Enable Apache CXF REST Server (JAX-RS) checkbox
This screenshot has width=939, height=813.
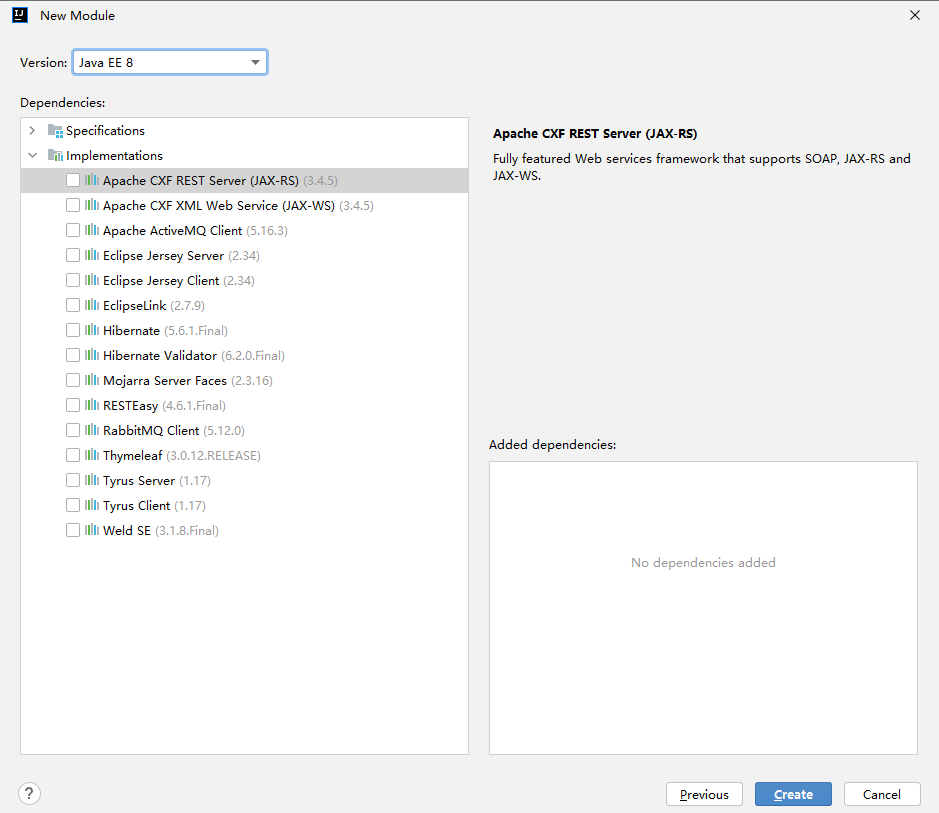[73, 180]
